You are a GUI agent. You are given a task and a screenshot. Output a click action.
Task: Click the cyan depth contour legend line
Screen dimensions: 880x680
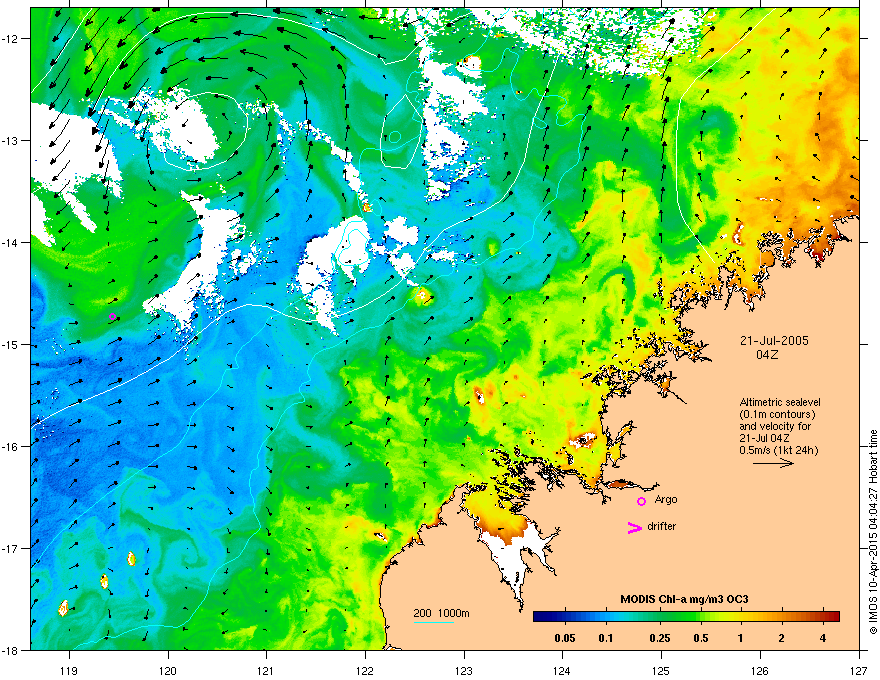coord(434,622)
